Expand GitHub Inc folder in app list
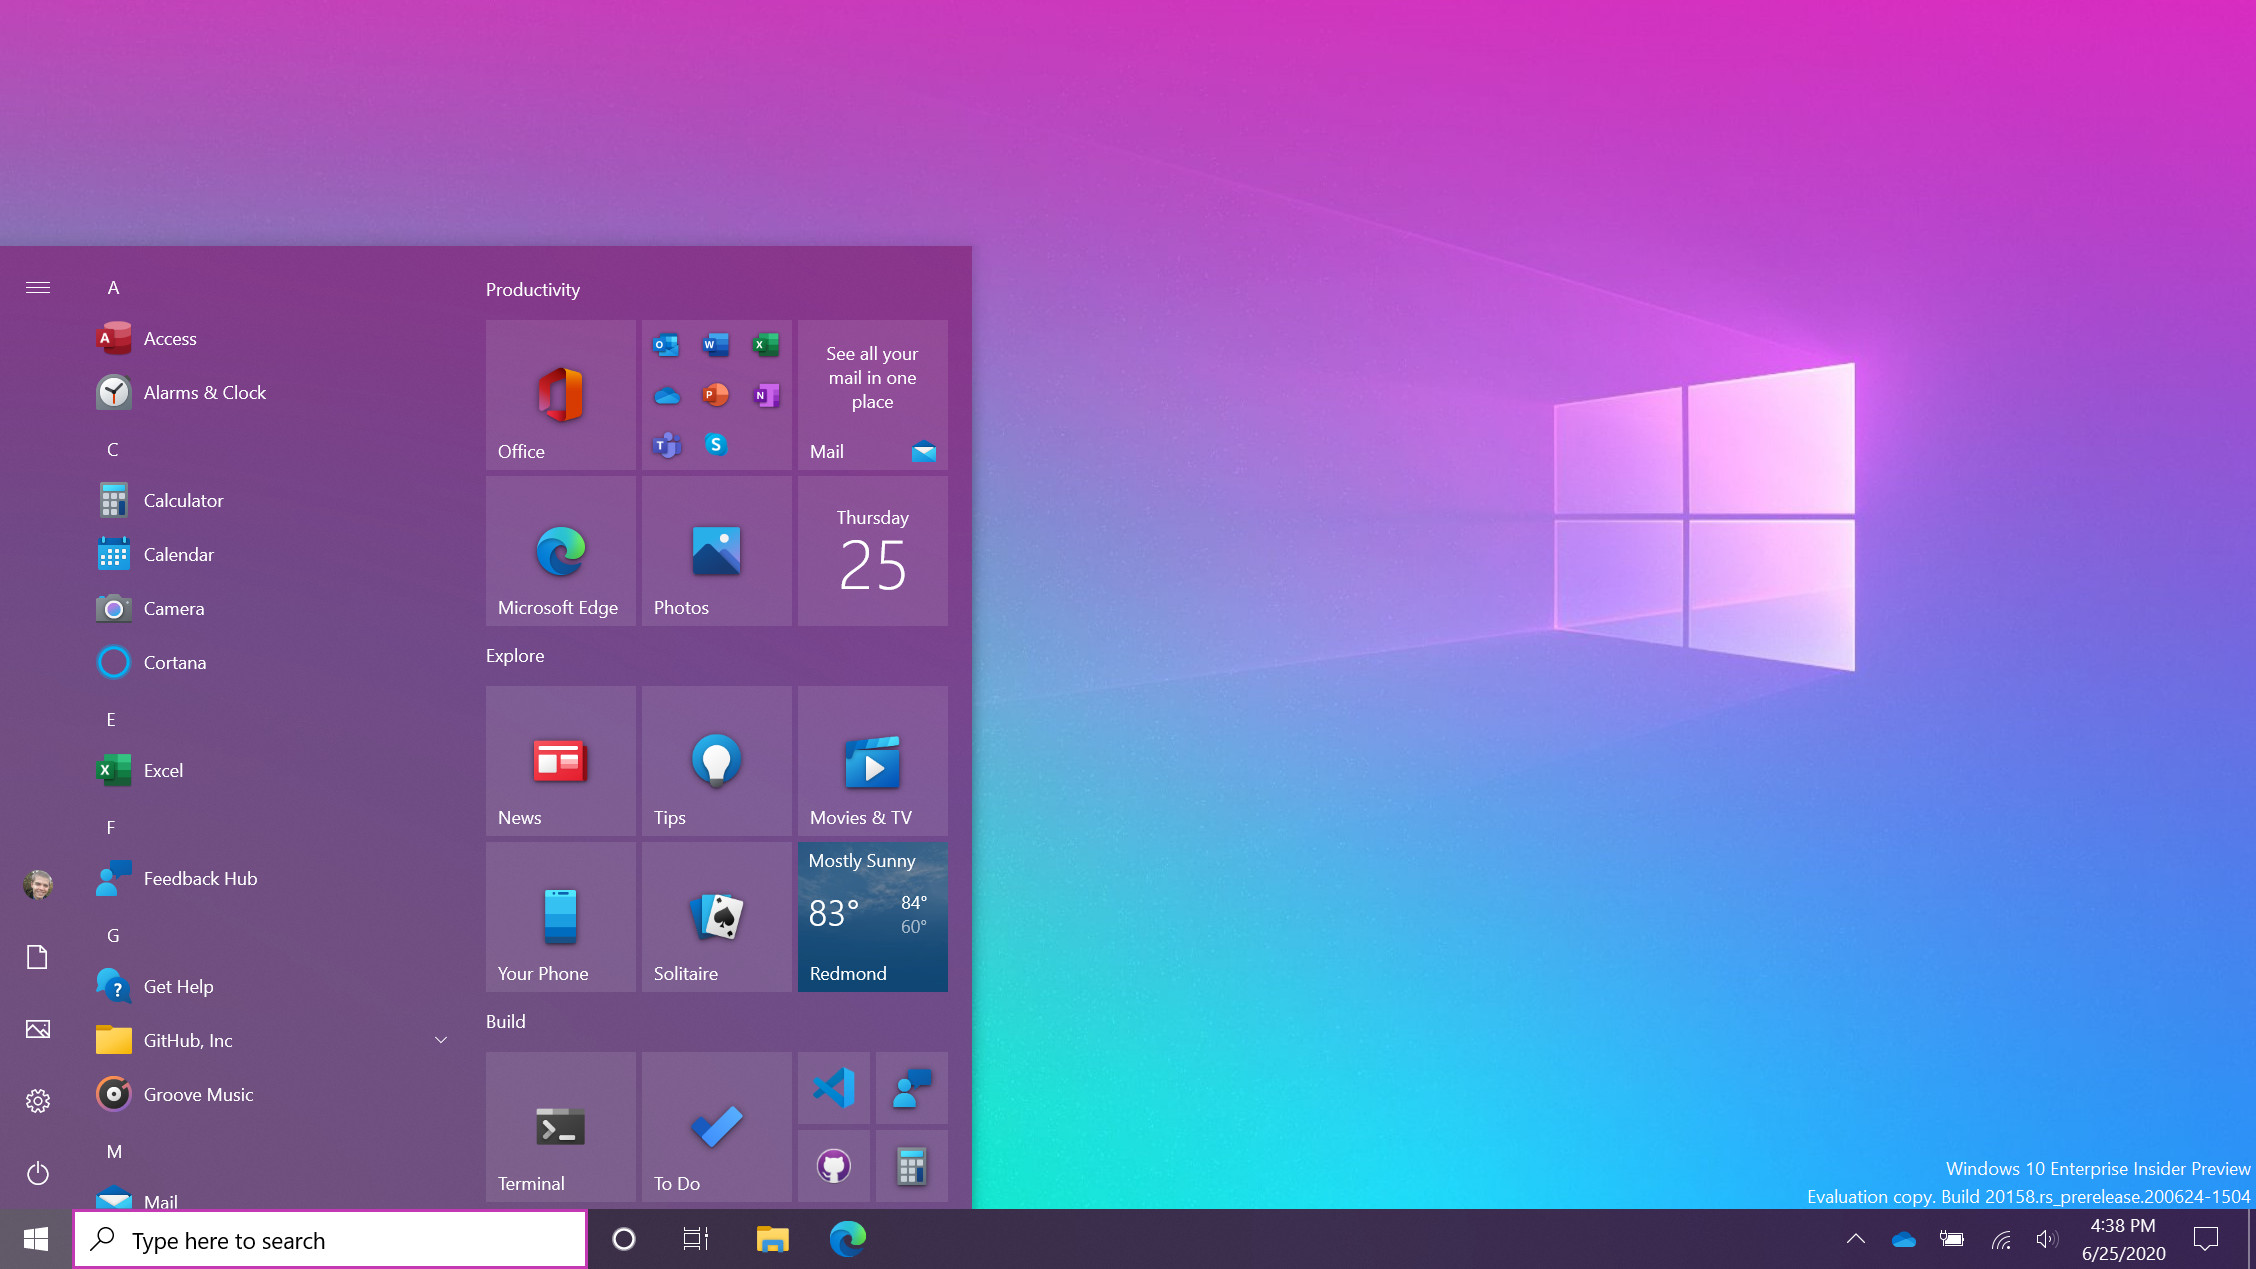The height and width of the screenshot is (1269, 2256). 442,1040
